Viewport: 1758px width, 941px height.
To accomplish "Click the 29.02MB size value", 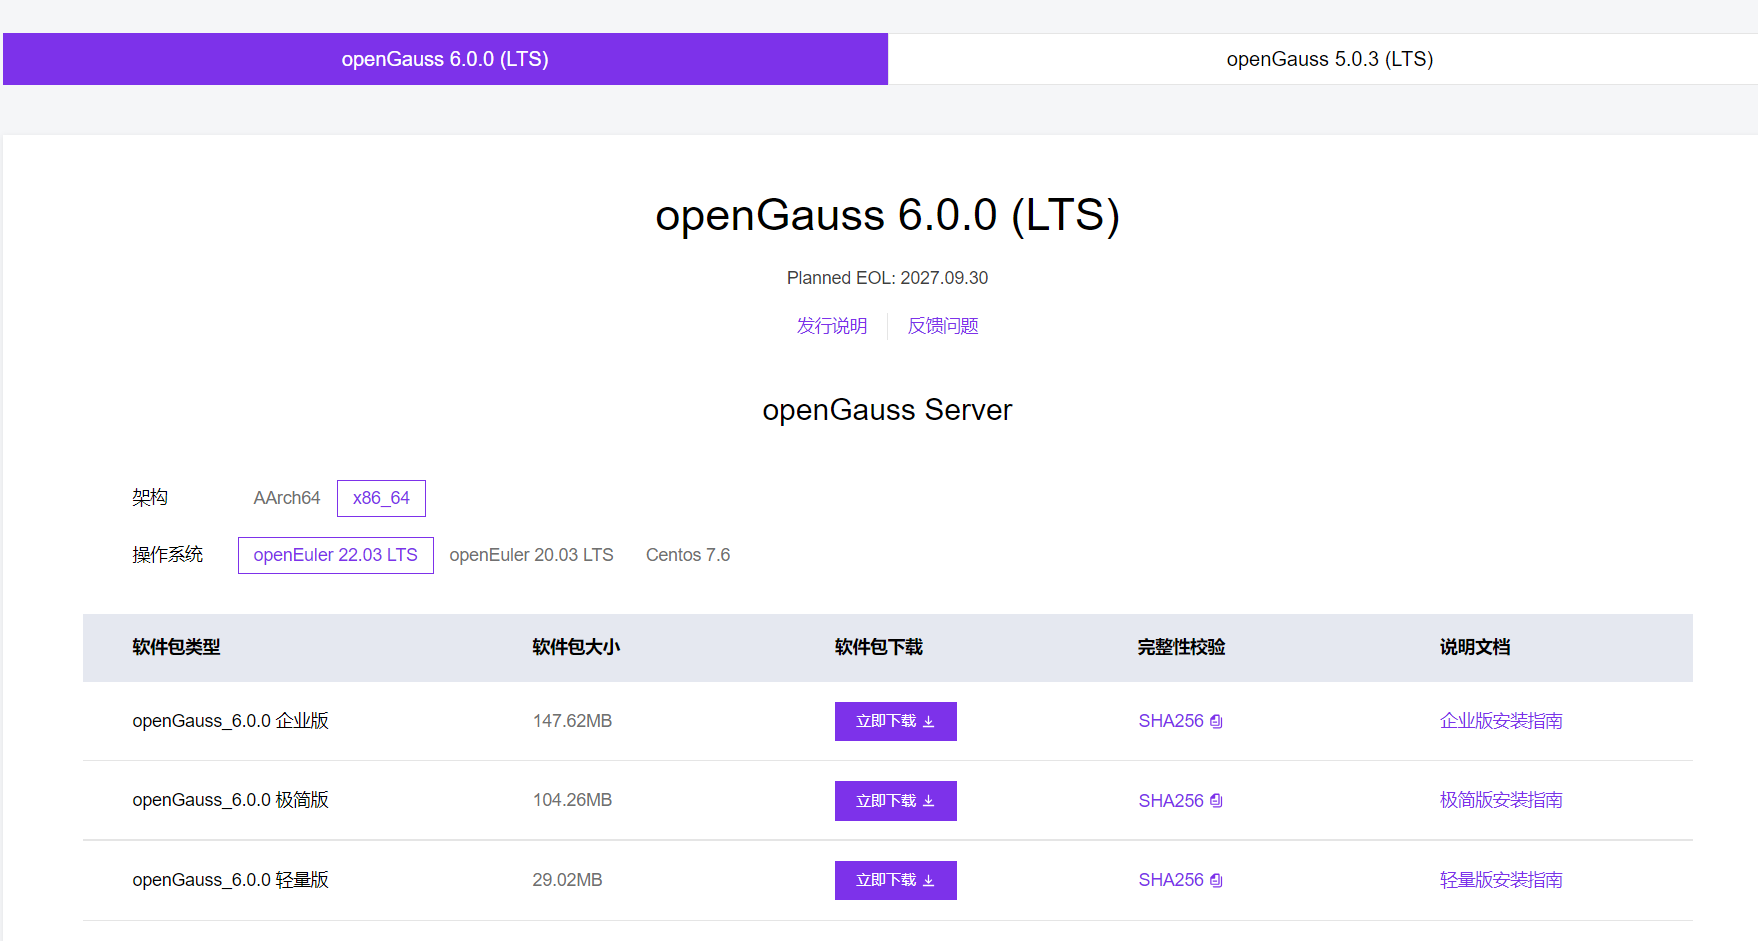I will [567, 880].
